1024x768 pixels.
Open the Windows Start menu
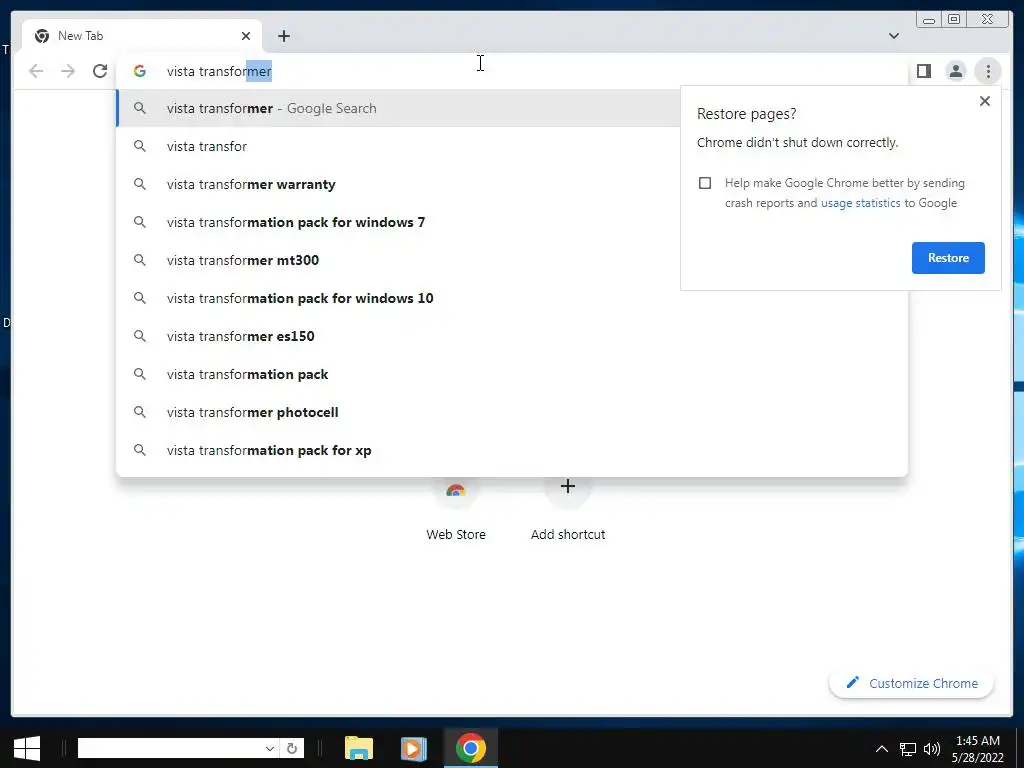point(27,748)
